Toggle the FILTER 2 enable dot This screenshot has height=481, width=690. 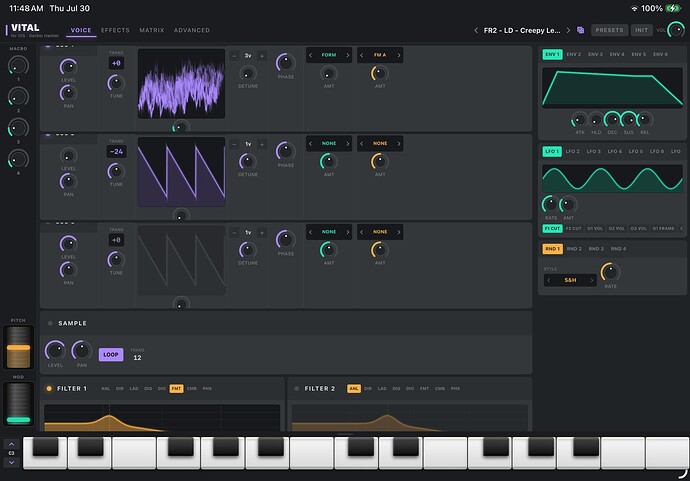(x=297, y=389)
